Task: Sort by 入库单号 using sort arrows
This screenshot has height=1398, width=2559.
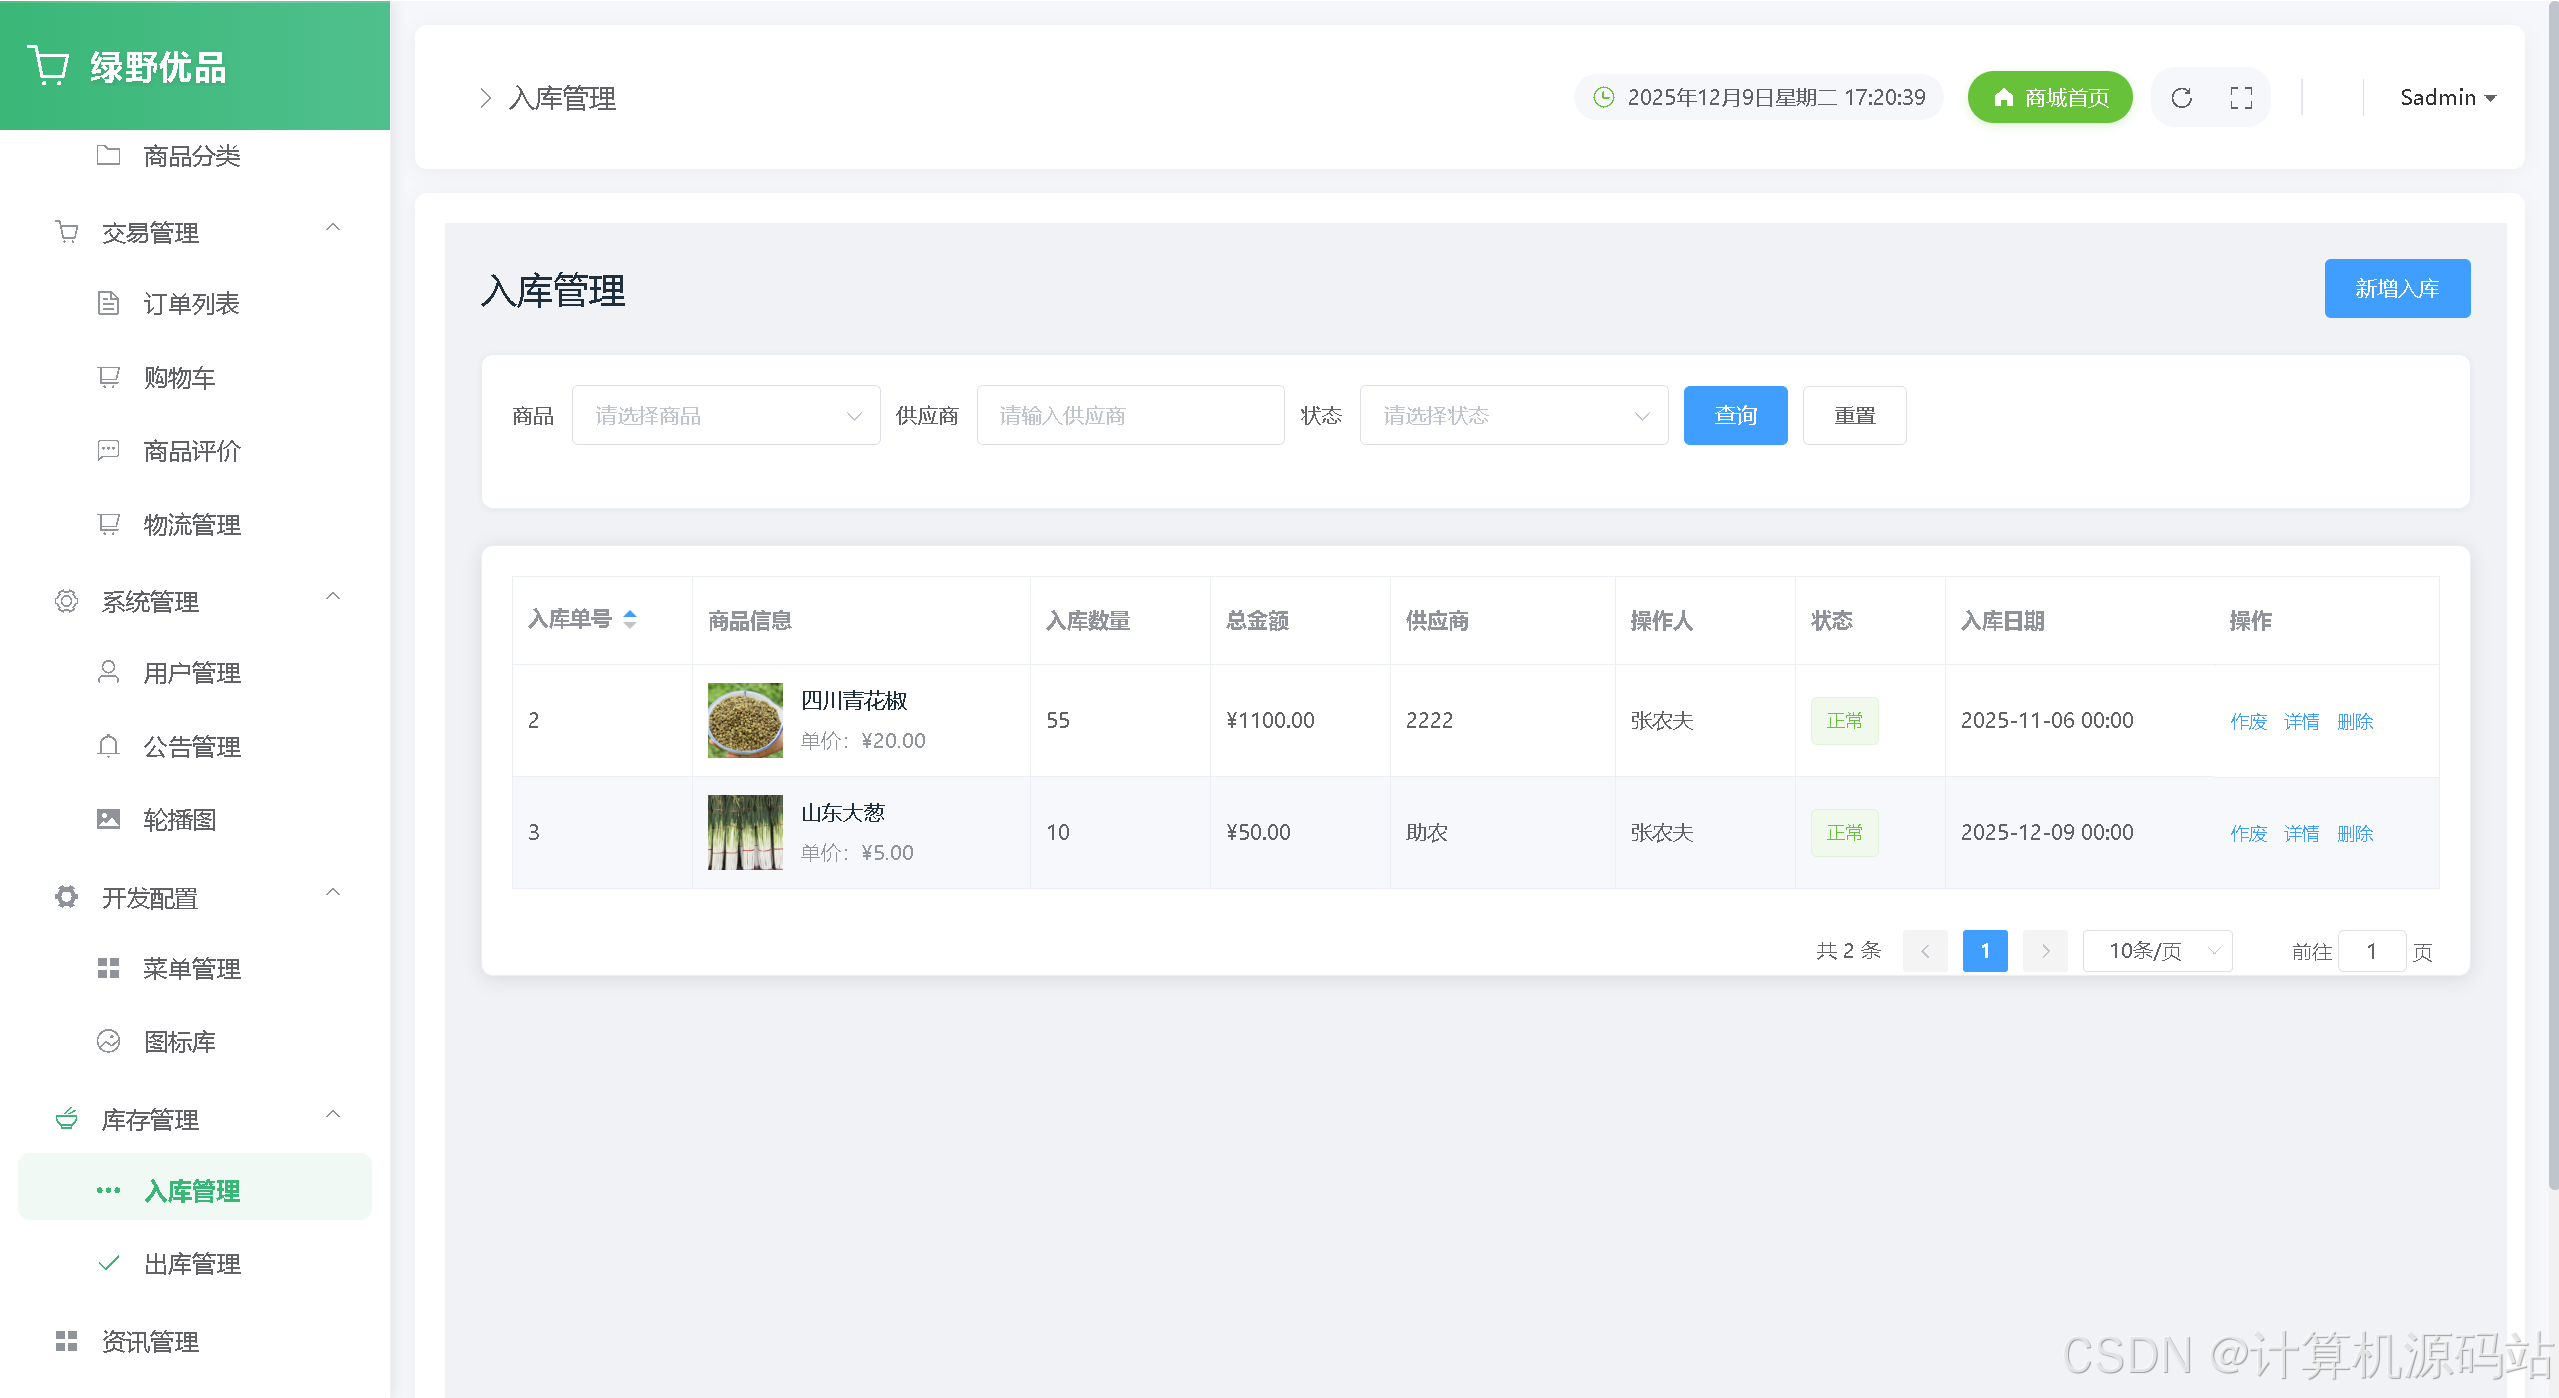Action: [630, 619]
